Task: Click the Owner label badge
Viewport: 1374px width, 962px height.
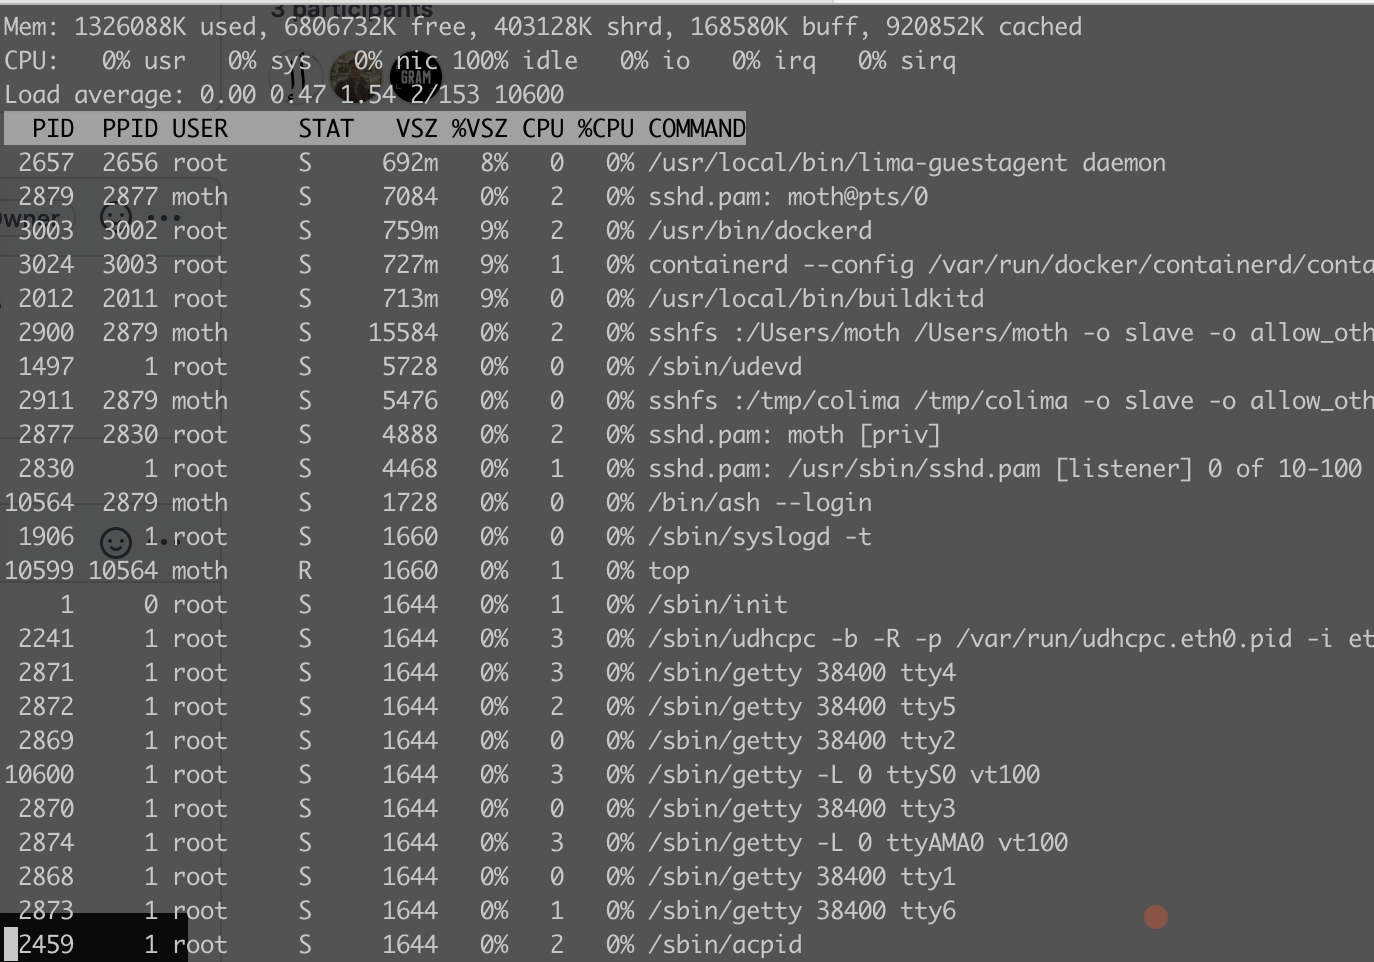Action: point(28,219)
